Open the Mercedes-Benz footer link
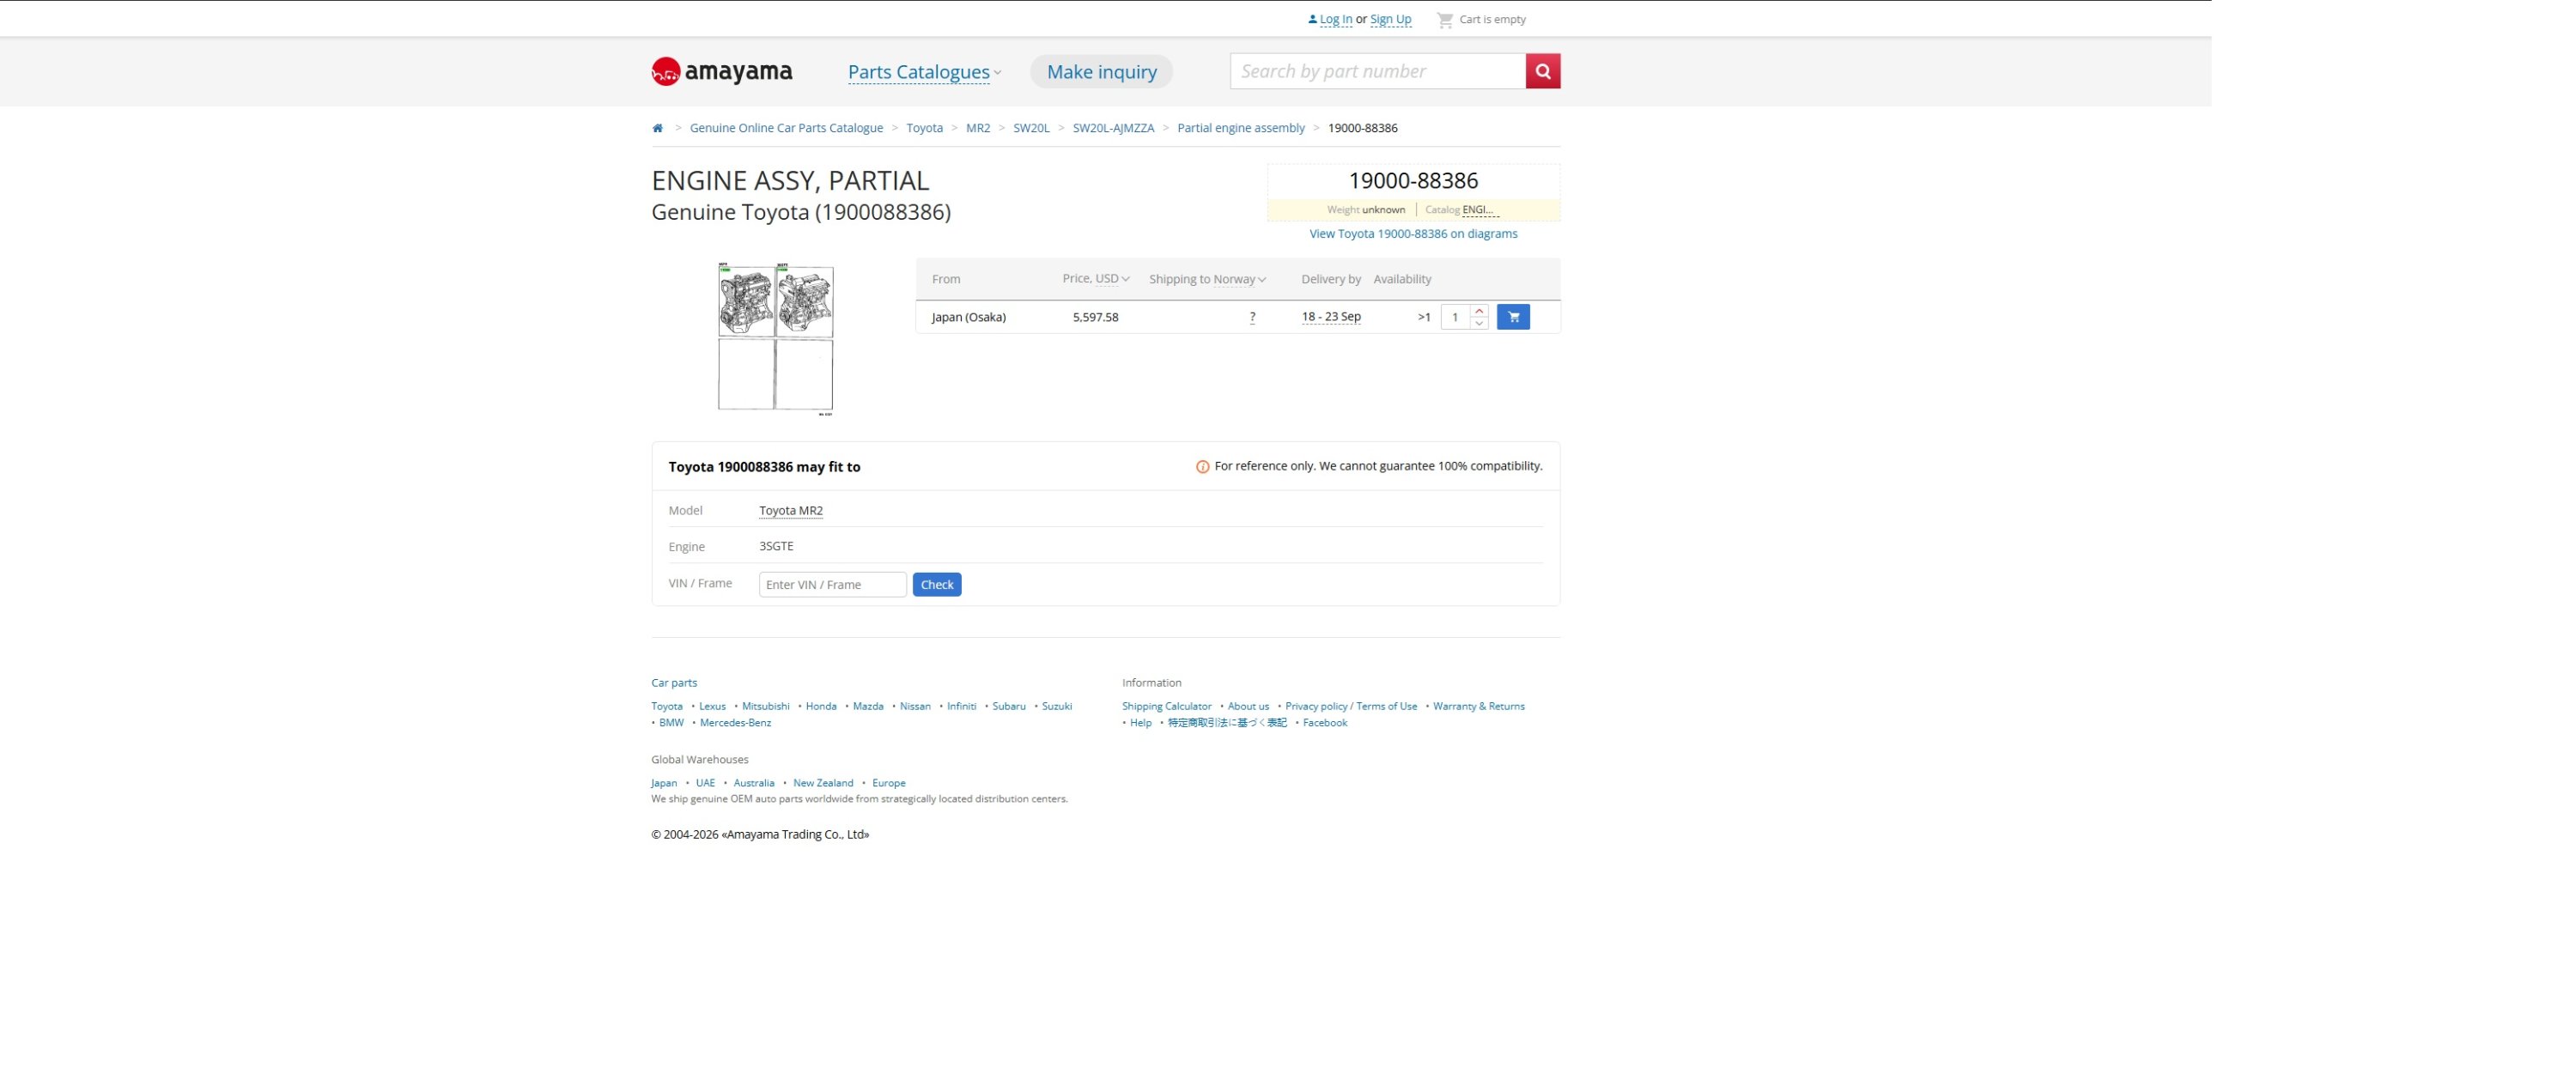 735,723
